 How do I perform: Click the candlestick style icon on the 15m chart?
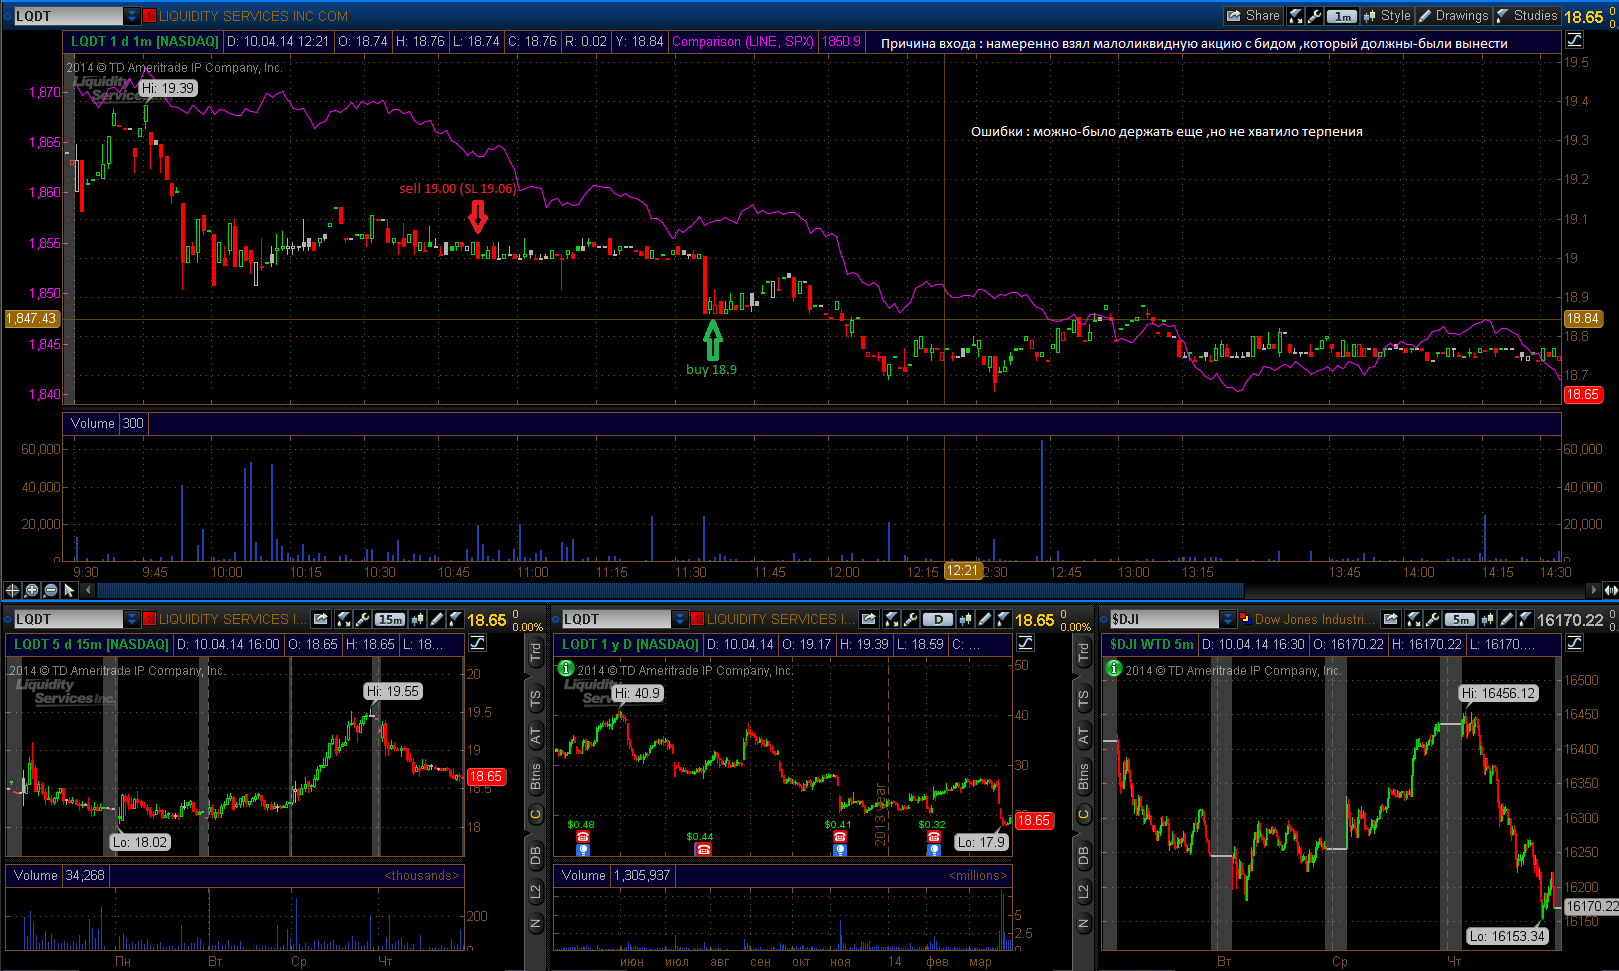(x=417, y=619)
